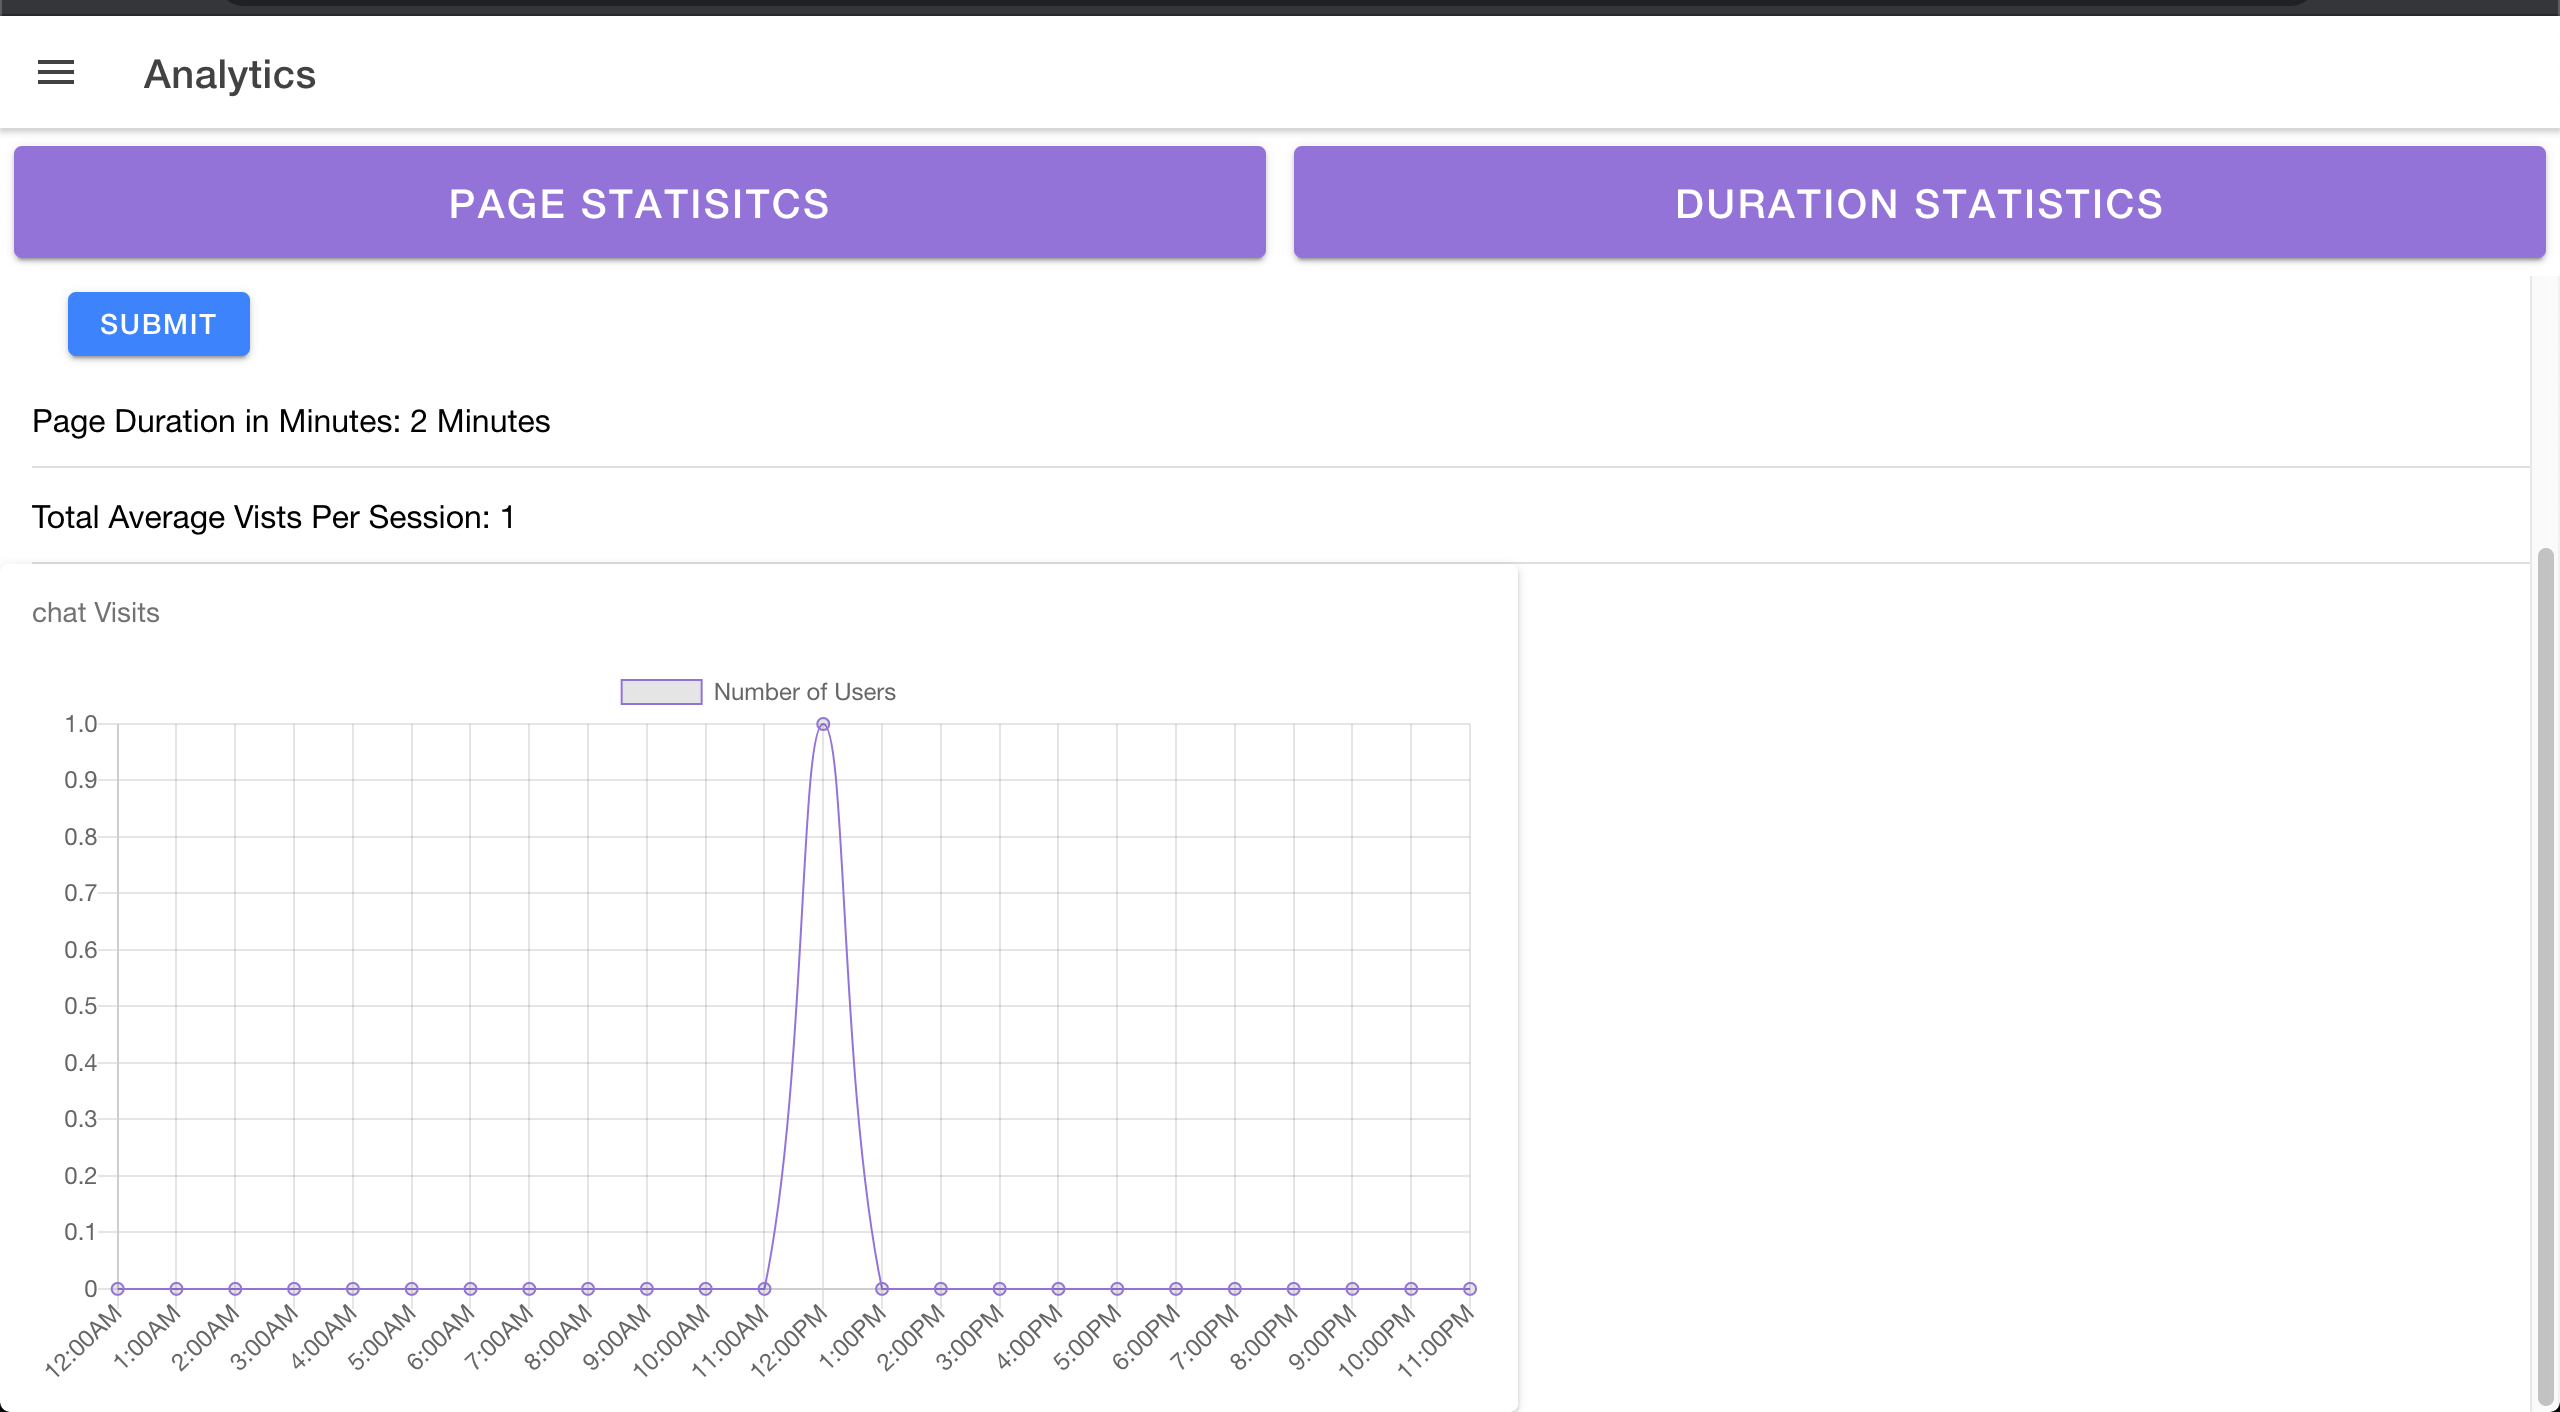The width and height of the screenshot is (2560, 1412).
Task: Click the Page Duration in Minutes row
Action: tap(291, 421)
